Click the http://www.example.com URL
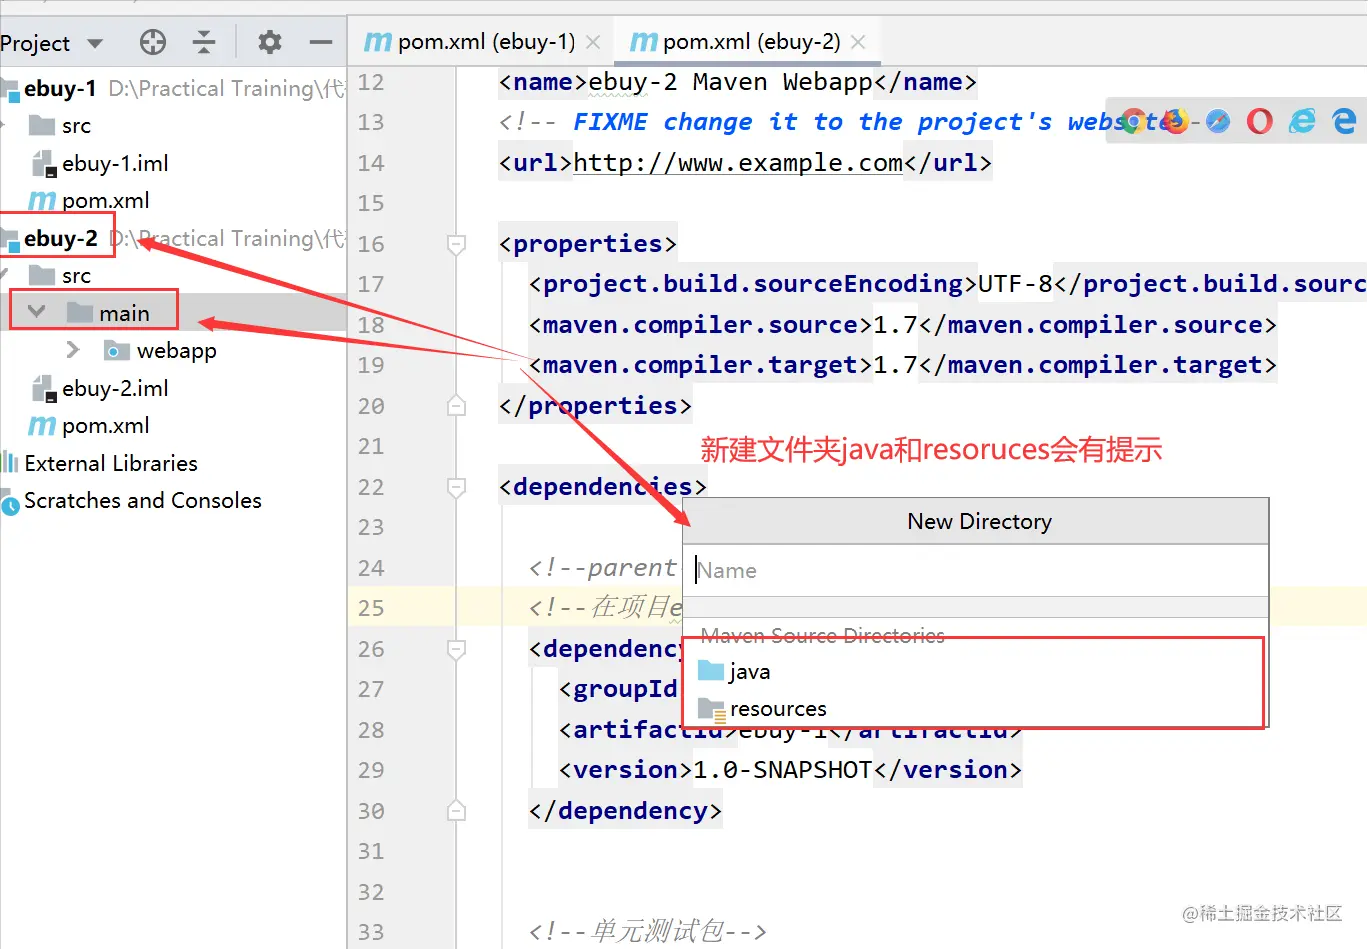This screenshot has height=949, width=1368. pos(738,163)
